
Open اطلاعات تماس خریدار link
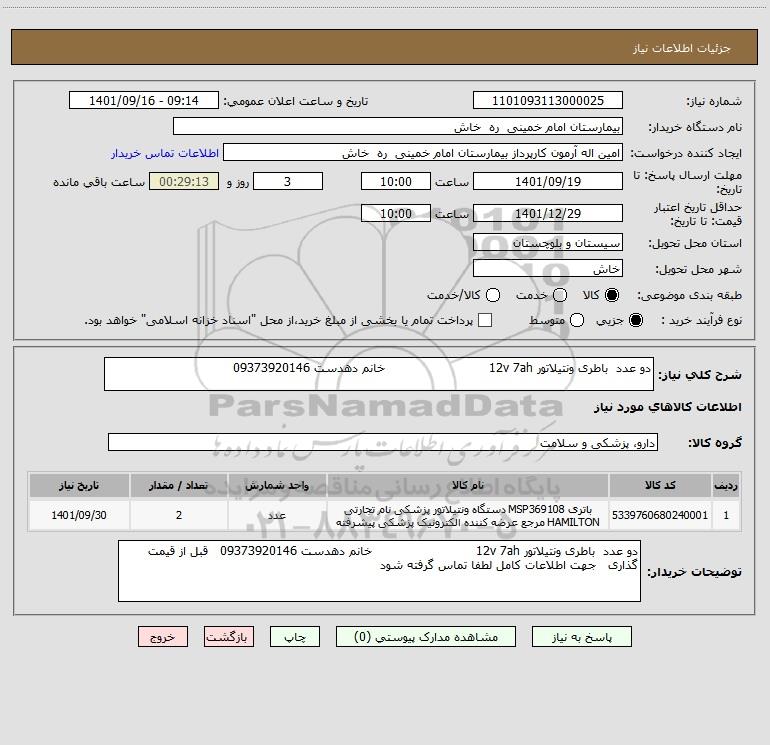click(x=165, y=153)
